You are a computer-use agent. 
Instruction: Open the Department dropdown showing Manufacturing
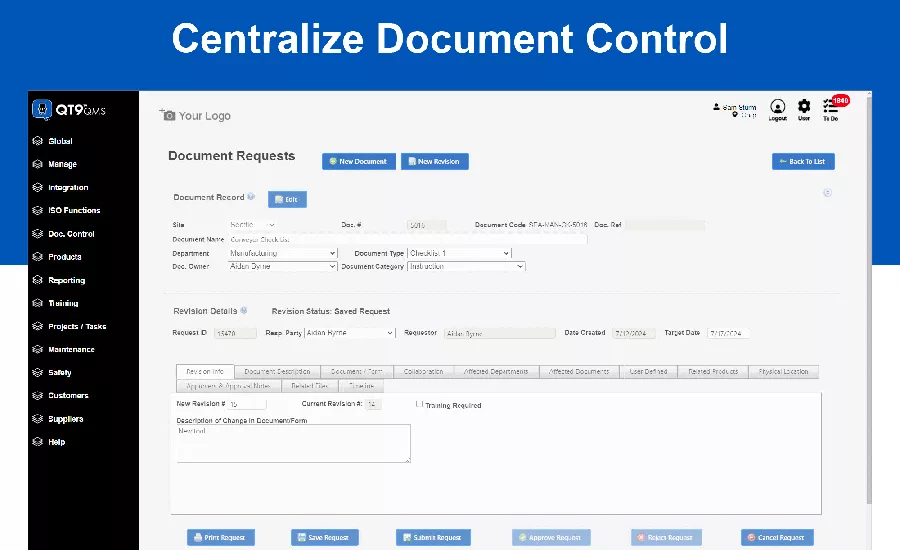282,253
